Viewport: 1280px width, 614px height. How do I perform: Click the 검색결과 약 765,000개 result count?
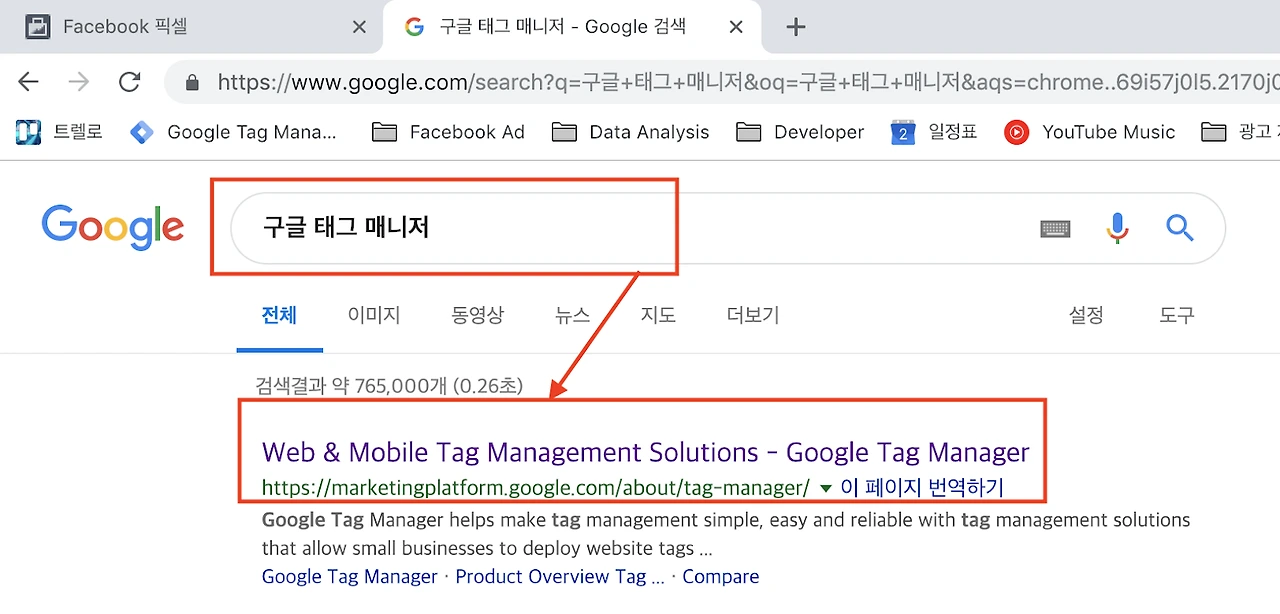pos(389,385)
